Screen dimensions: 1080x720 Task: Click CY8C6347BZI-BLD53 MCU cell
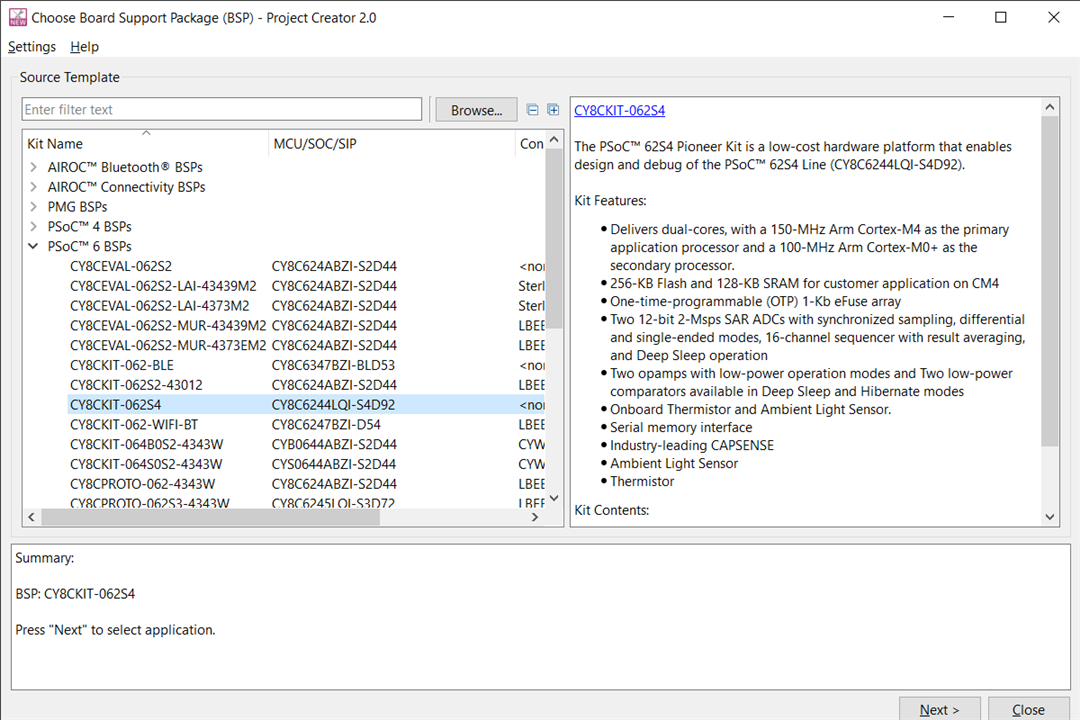click(333, 365)
